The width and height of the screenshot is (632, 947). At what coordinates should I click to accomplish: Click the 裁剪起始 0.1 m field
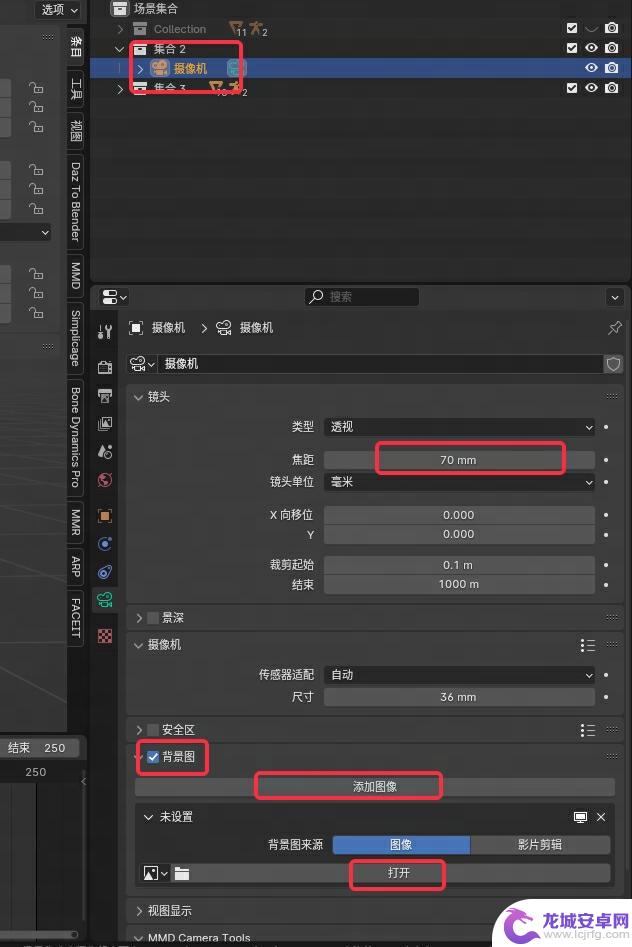[x=459, y=565]
